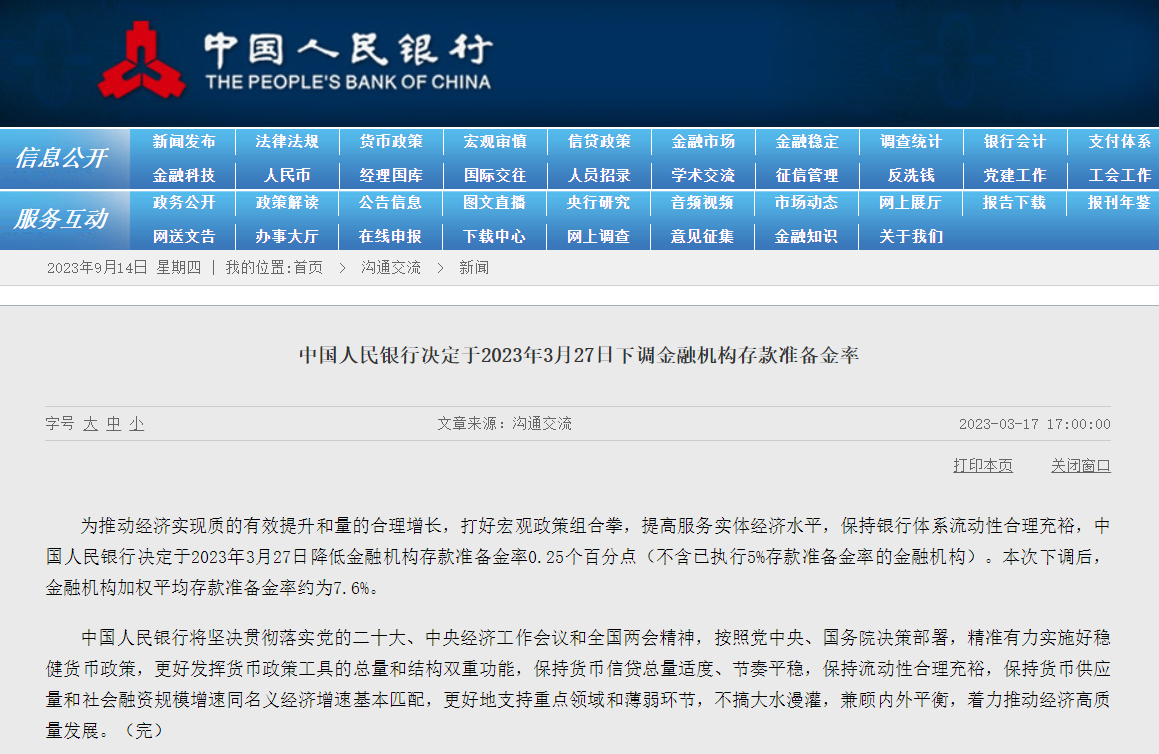Select 下载中心 navigation link
Viewport: 1159px width, 754px height.
[x=494, y=237]
